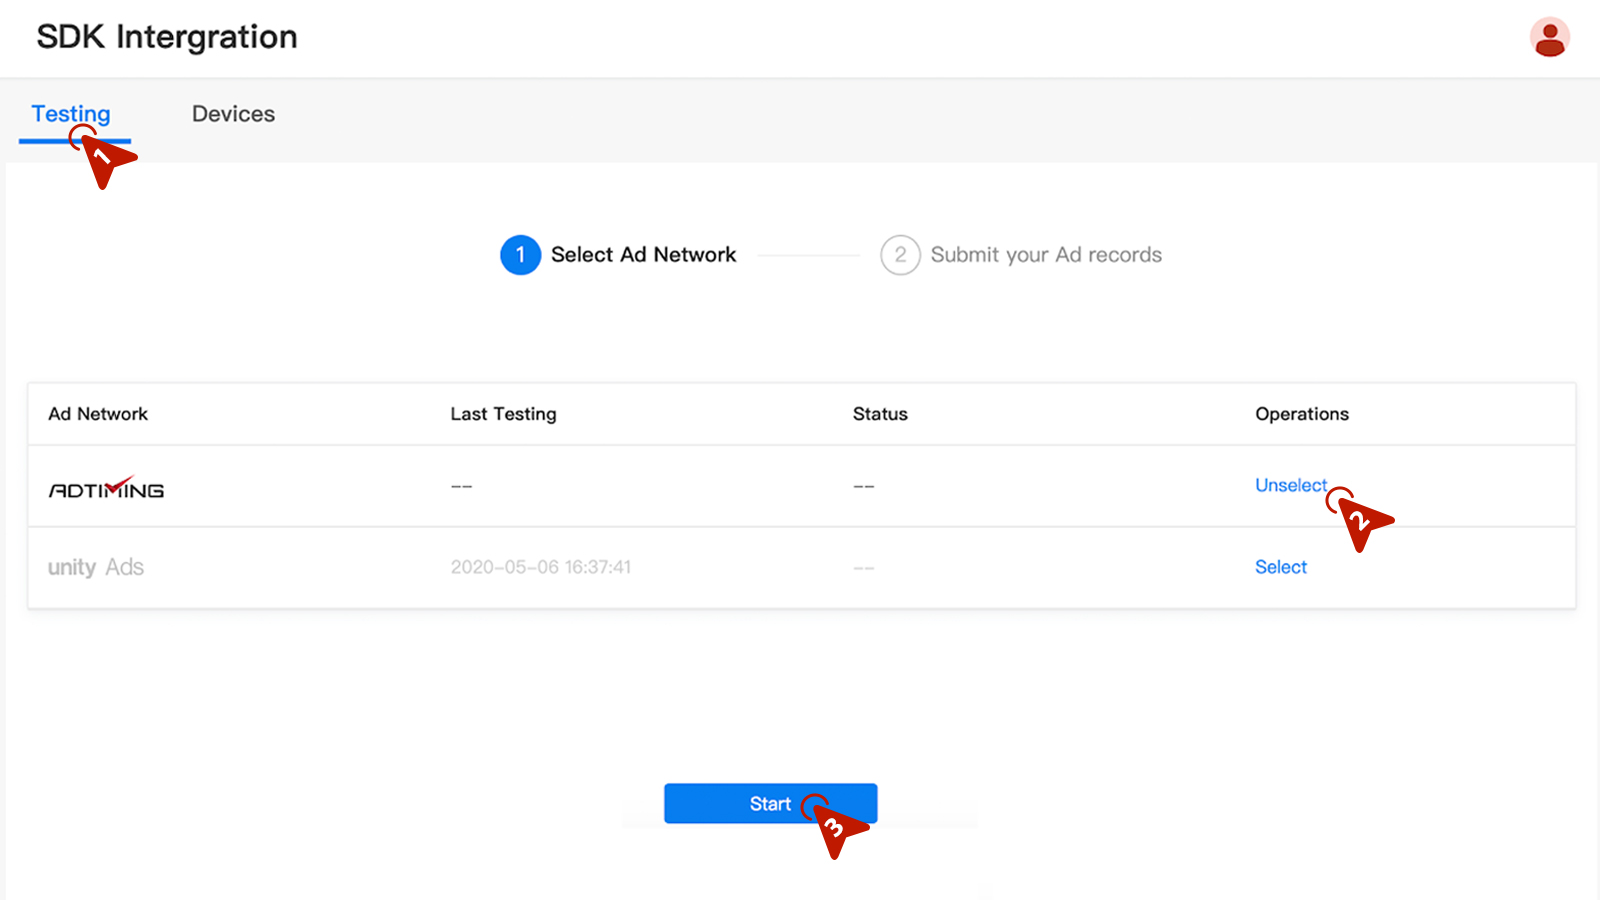
Task: Click step 2 circle Submit your Ad records
Action: [900, 255]
